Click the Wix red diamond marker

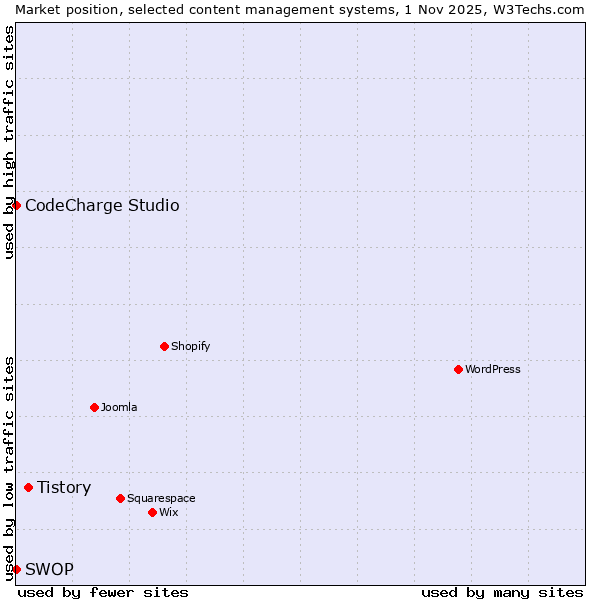[x=153, y=512]
